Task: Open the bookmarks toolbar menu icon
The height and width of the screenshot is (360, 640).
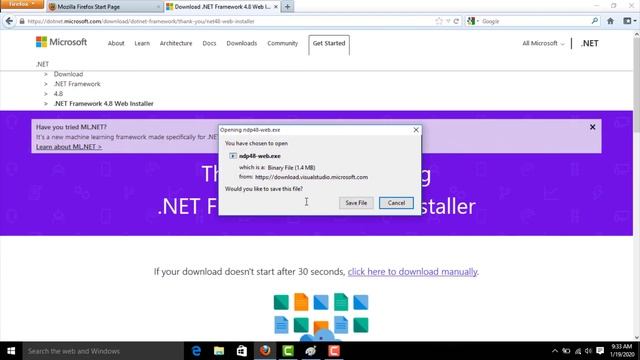Action: (x=629, y=21)
